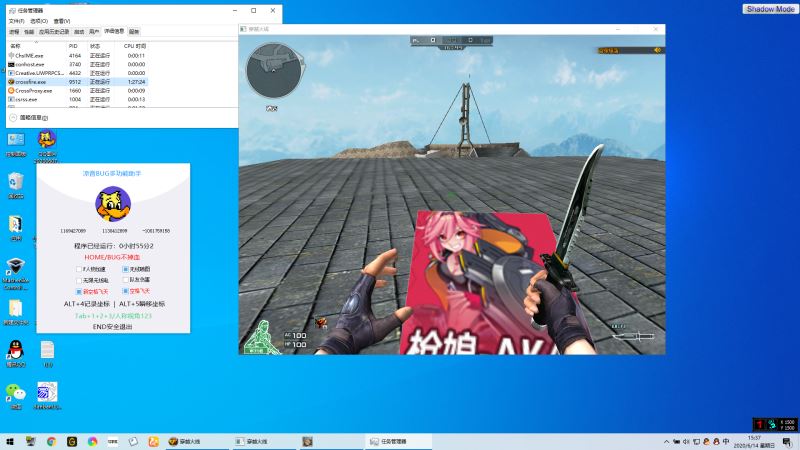The width and height of the screenshot is (800, 450).
Task: Select the CrossProxy.exe process row
Action: coord(77,90)
